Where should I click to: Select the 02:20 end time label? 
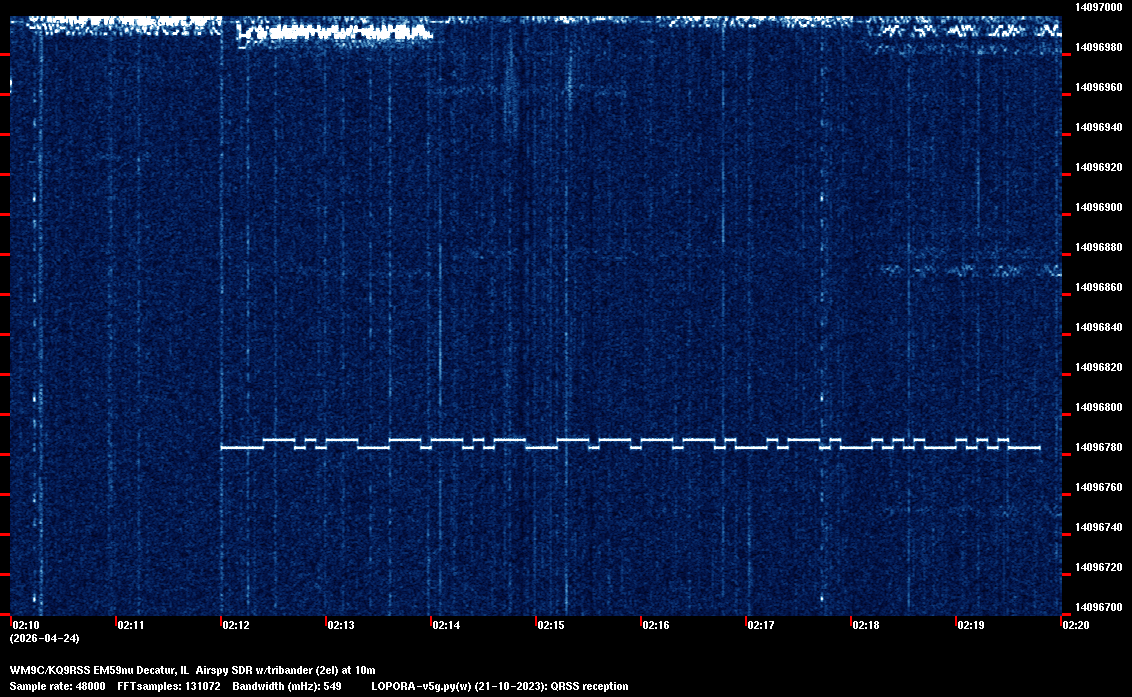tap(1076, 625)
